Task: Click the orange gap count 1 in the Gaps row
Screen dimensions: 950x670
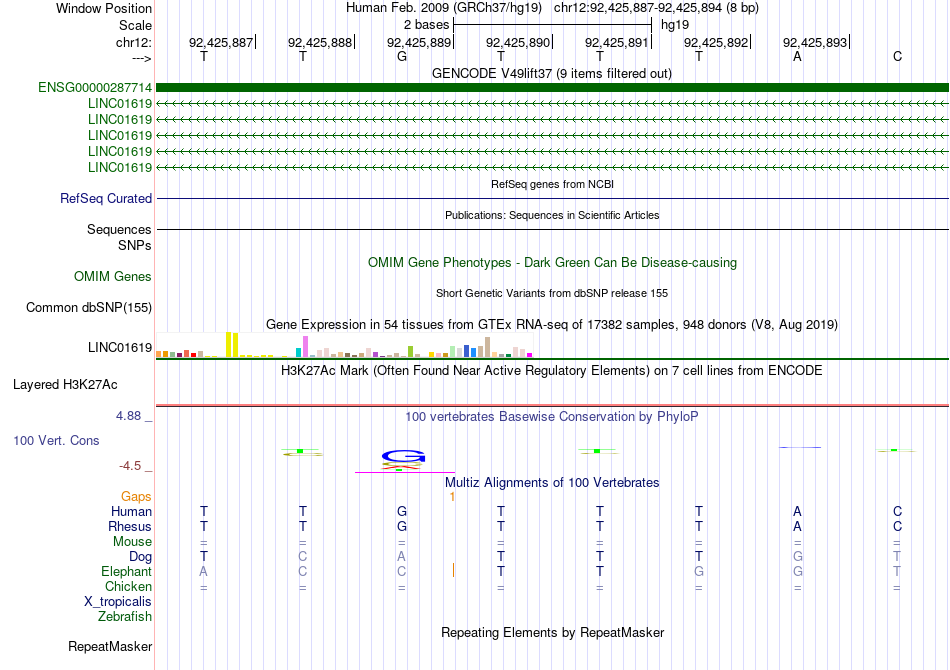Action: pyautogui.click(x=452, y=497)
